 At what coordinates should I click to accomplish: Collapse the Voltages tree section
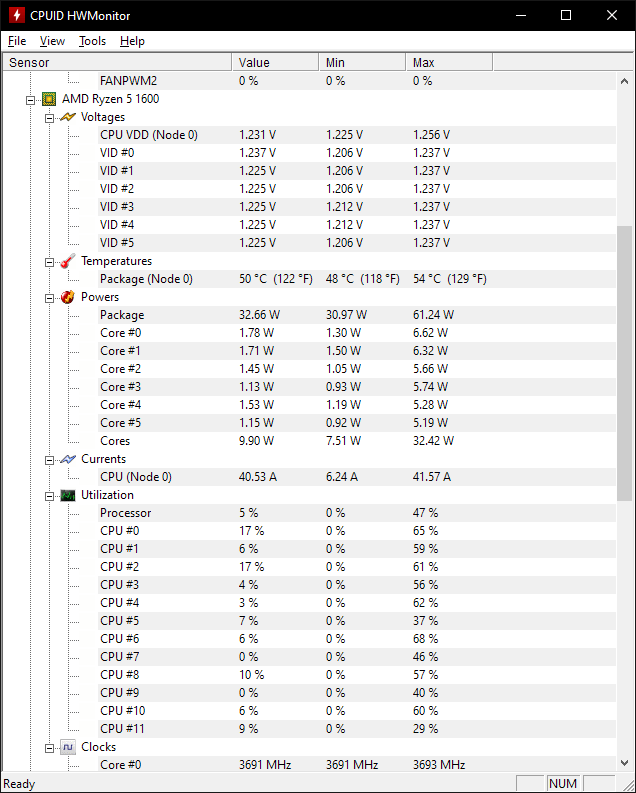50,117
